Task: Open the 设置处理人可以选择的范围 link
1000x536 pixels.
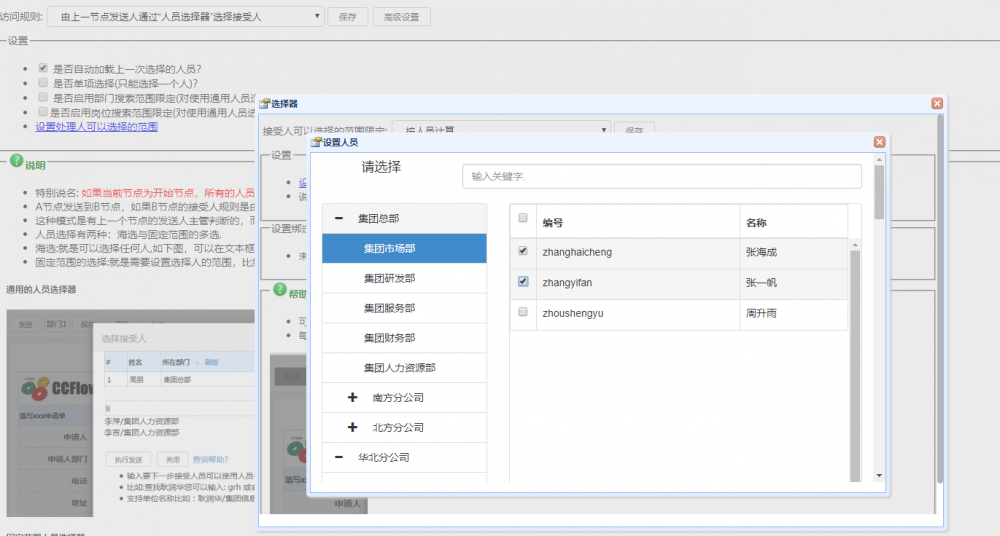Action: [96, 127]
